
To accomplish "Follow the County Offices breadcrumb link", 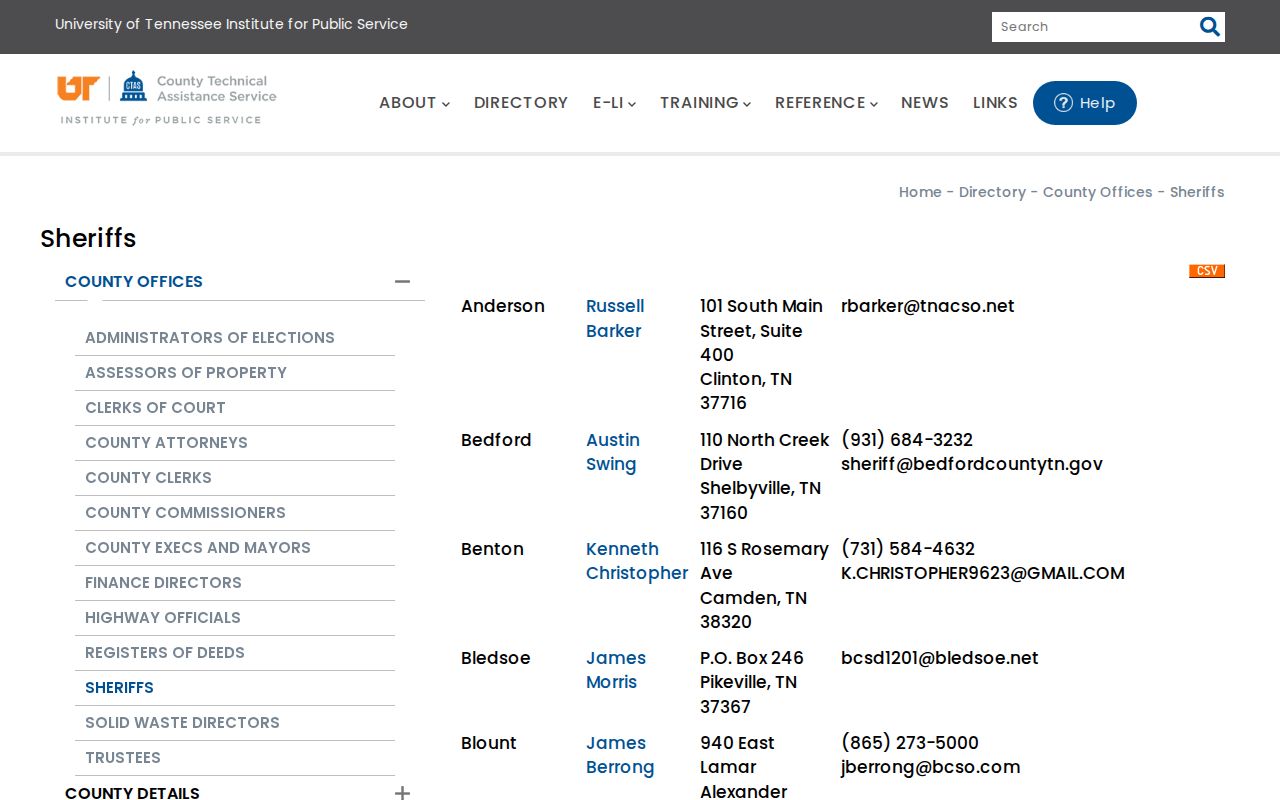I will point(1098,192).
